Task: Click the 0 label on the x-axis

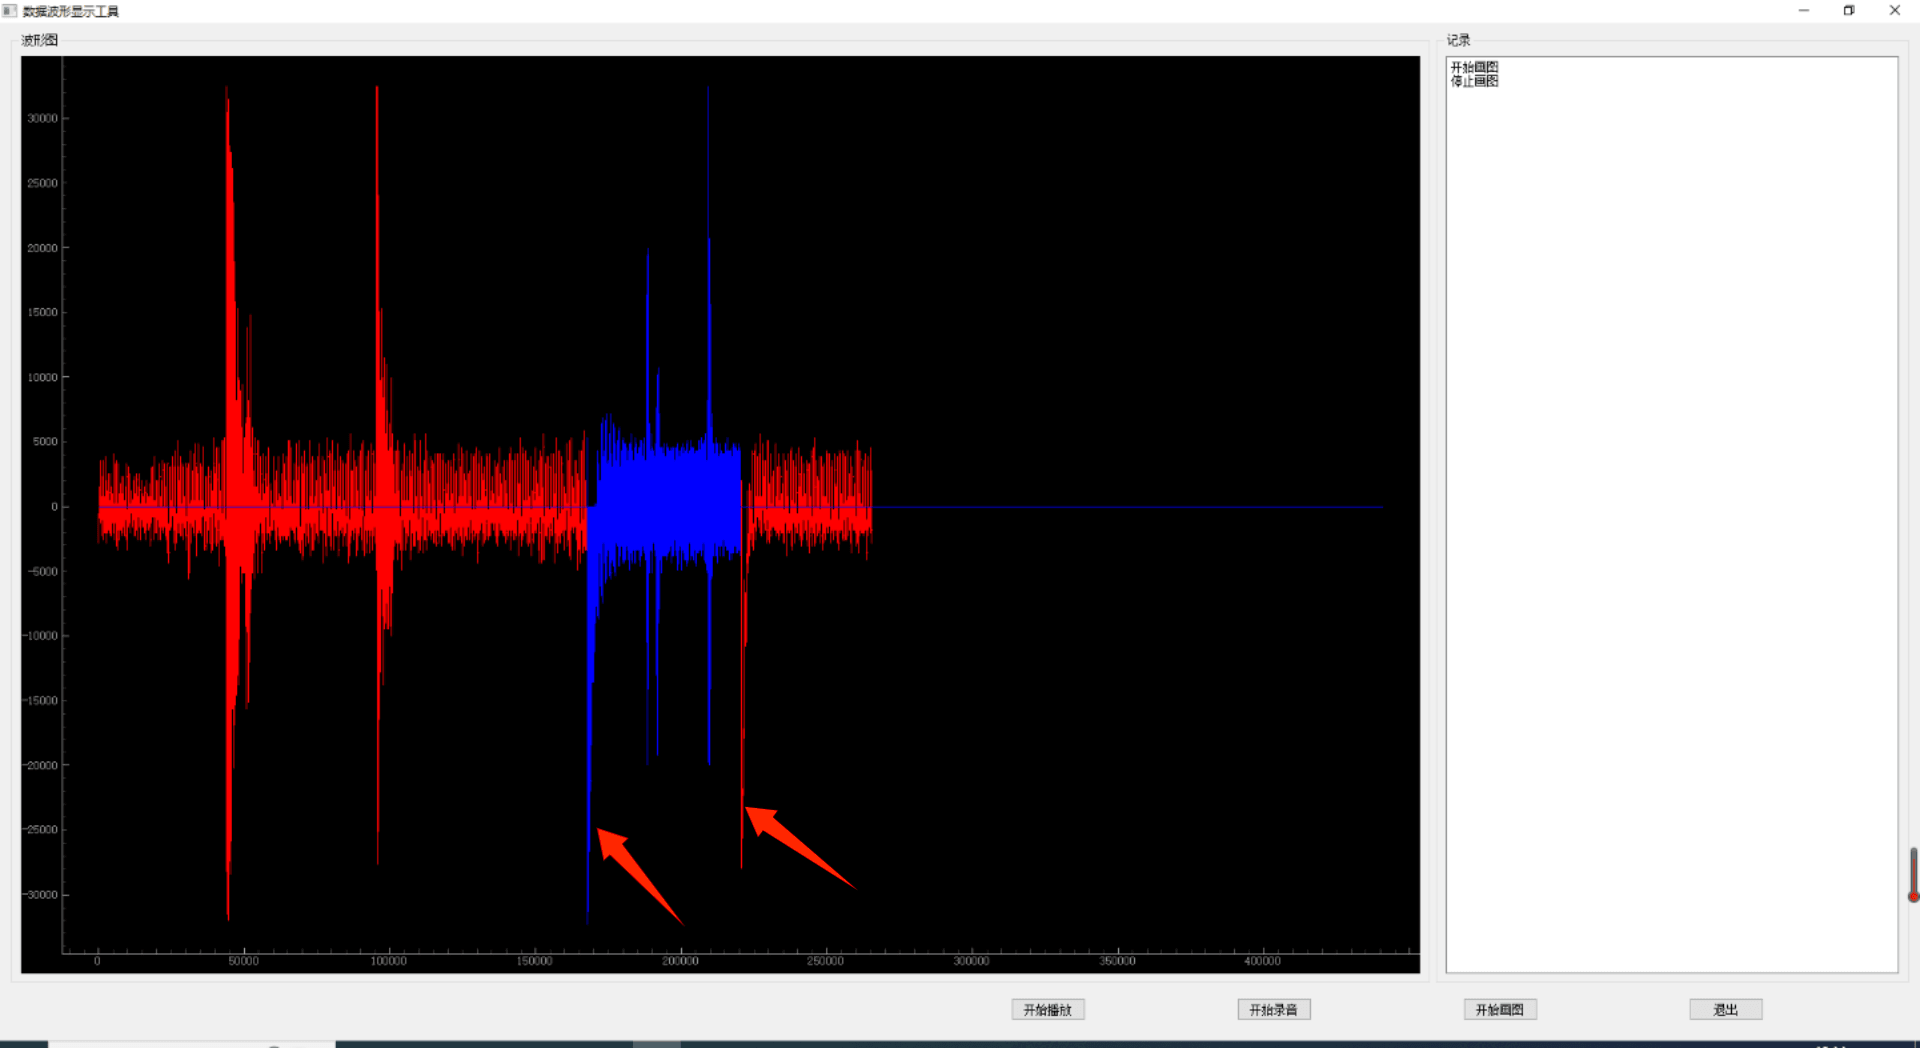Action: point(97,961)
